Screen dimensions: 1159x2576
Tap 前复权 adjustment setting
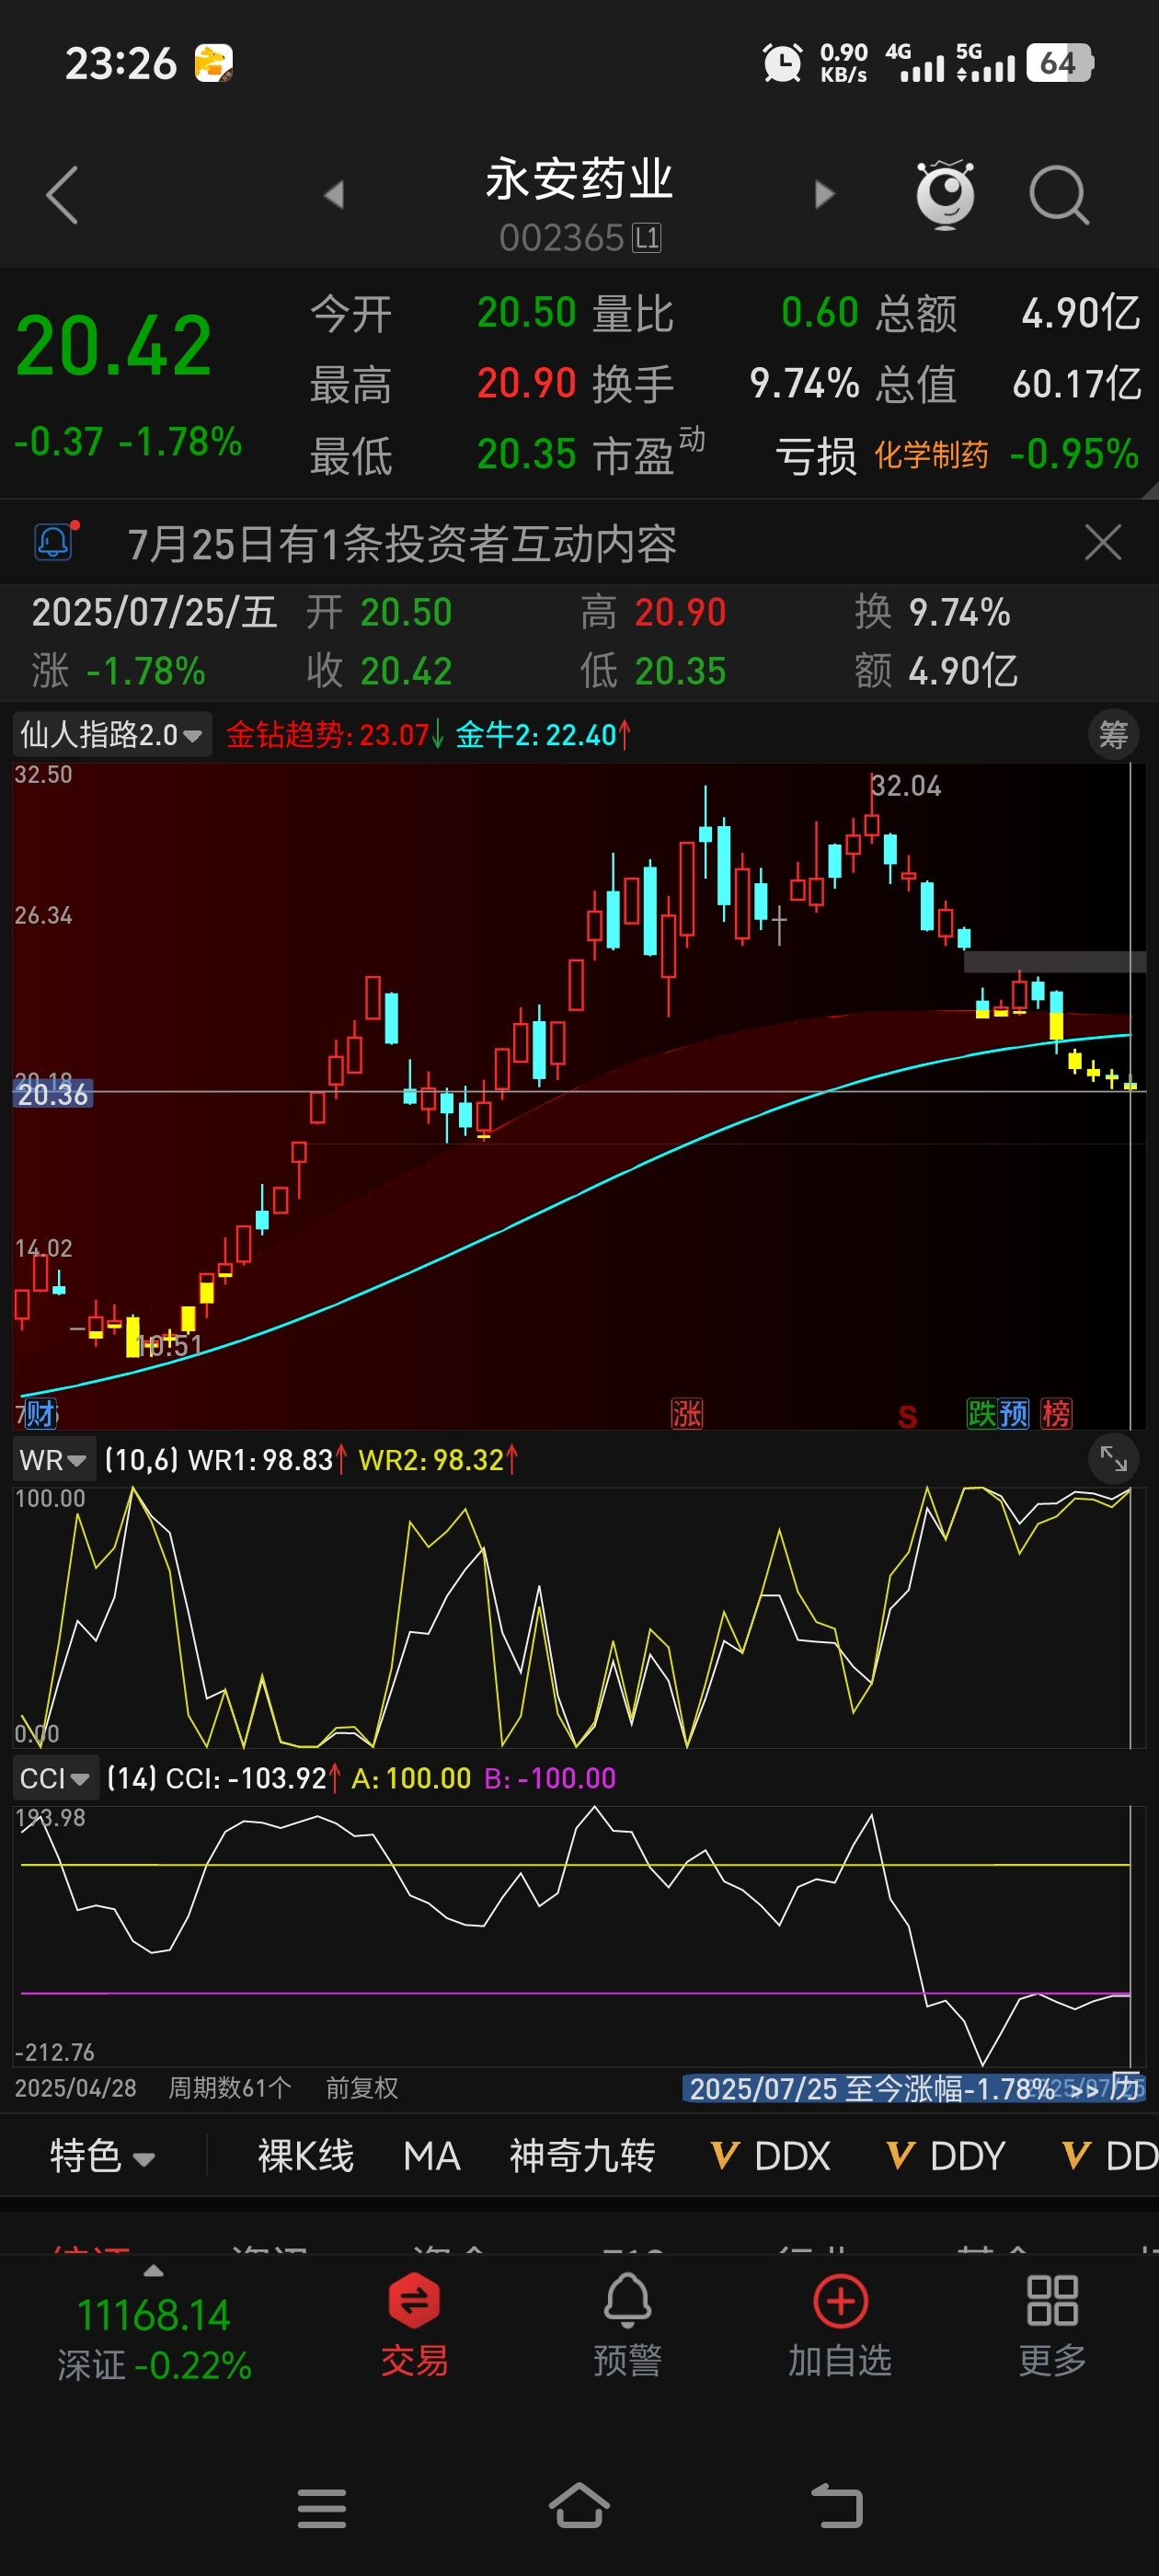click(x=362, y=2088)
